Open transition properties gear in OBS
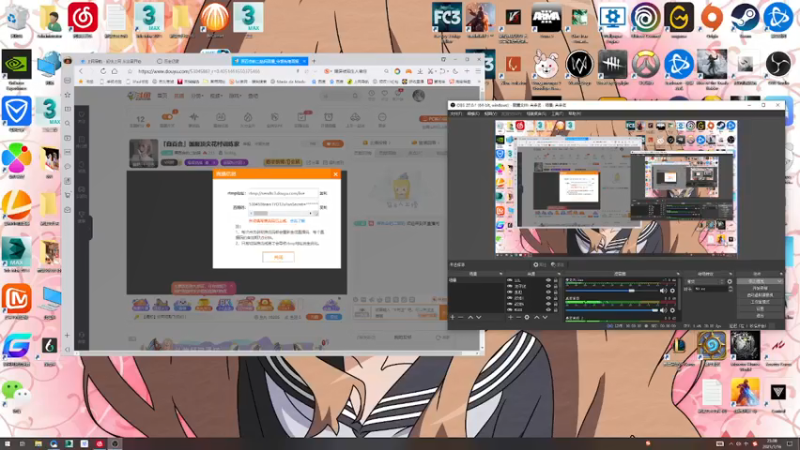Image resolution: width=800 pixels, height=450 pixels. click(x=730, y=281)
